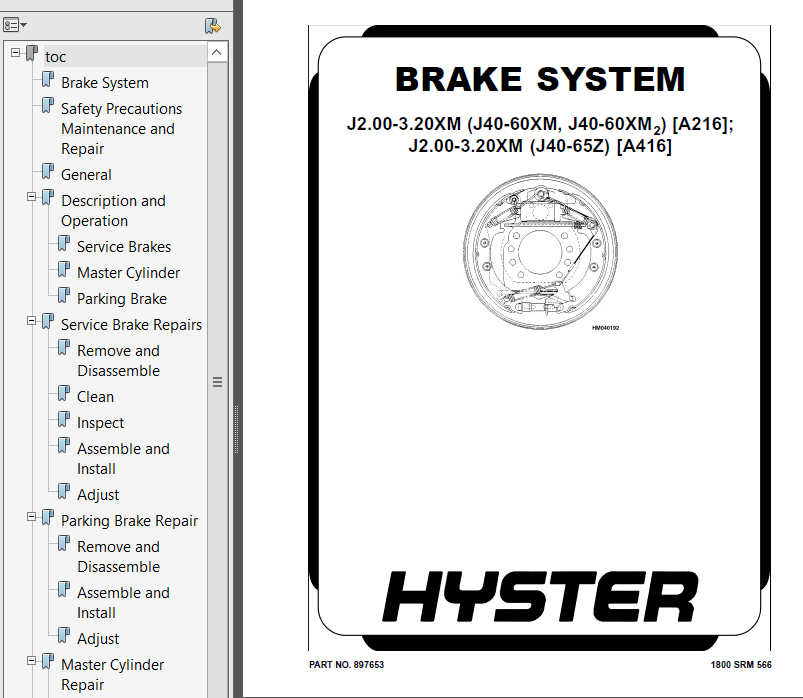This screenshot has height=698, width=803.
Task: Click the bookmark icon beside Service Brakes
Action: click(x=64, y=243)
